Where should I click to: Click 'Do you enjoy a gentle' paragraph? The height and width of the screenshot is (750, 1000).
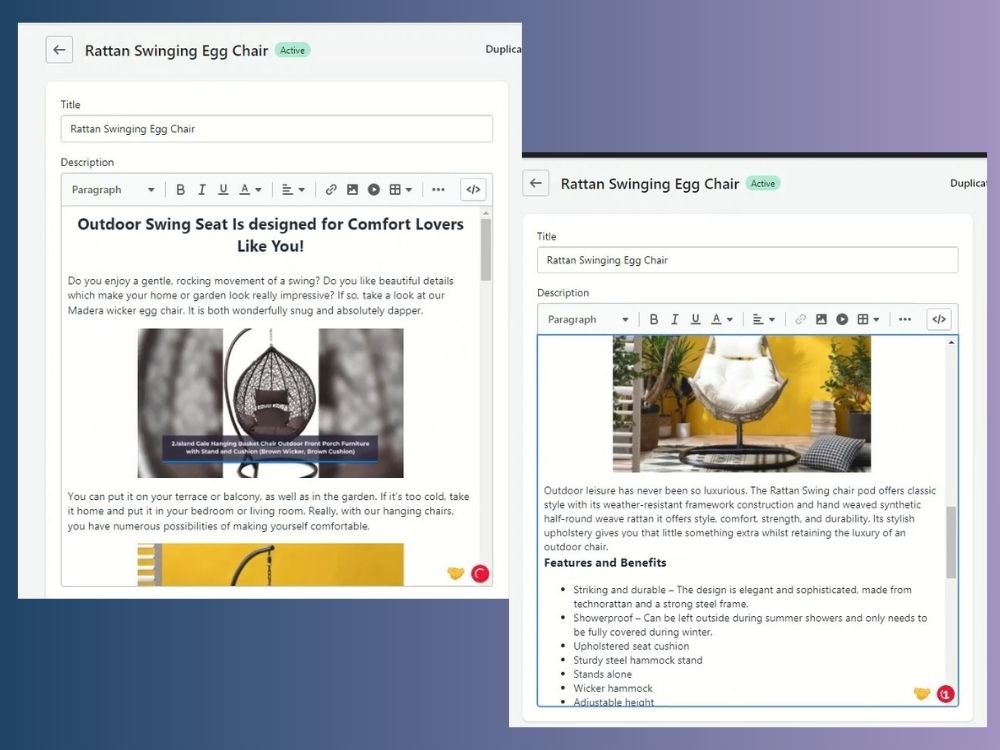[261, 295]
